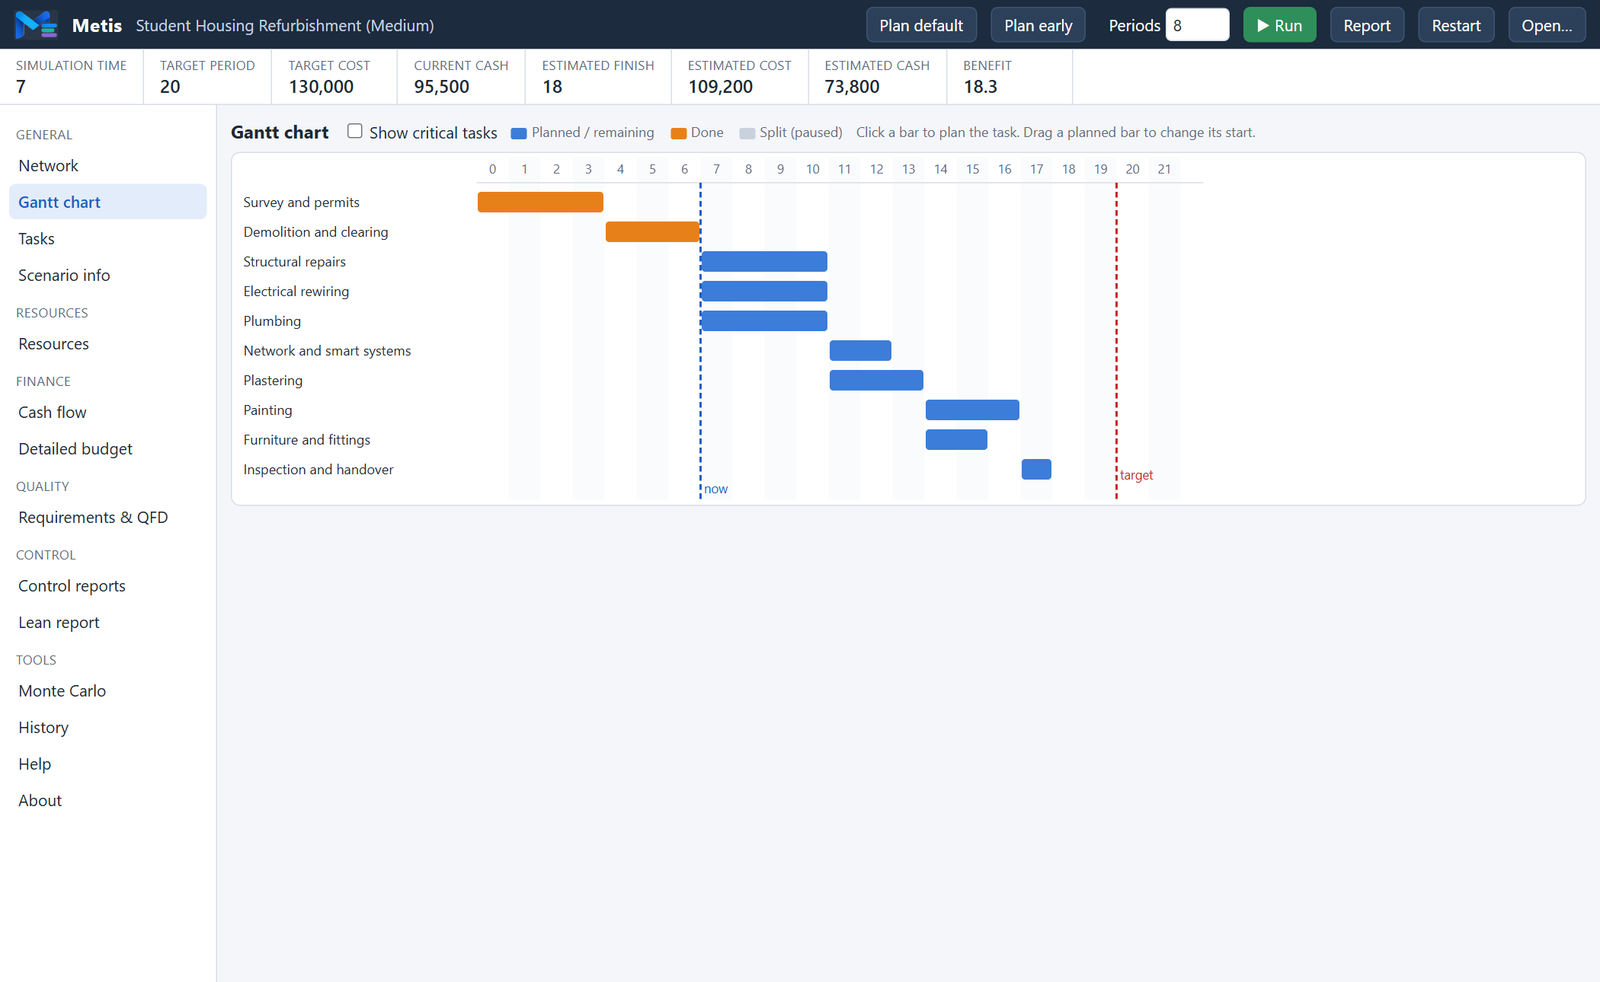The image size is (1600, 982).
Task: Toggle Show critical tasks checkbox
Action: [x=355, y=131]
